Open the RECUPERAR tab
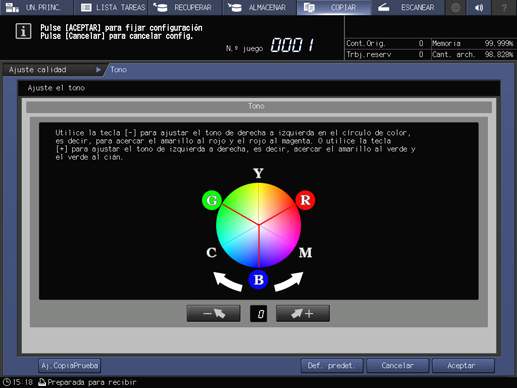 pos(185,7)
